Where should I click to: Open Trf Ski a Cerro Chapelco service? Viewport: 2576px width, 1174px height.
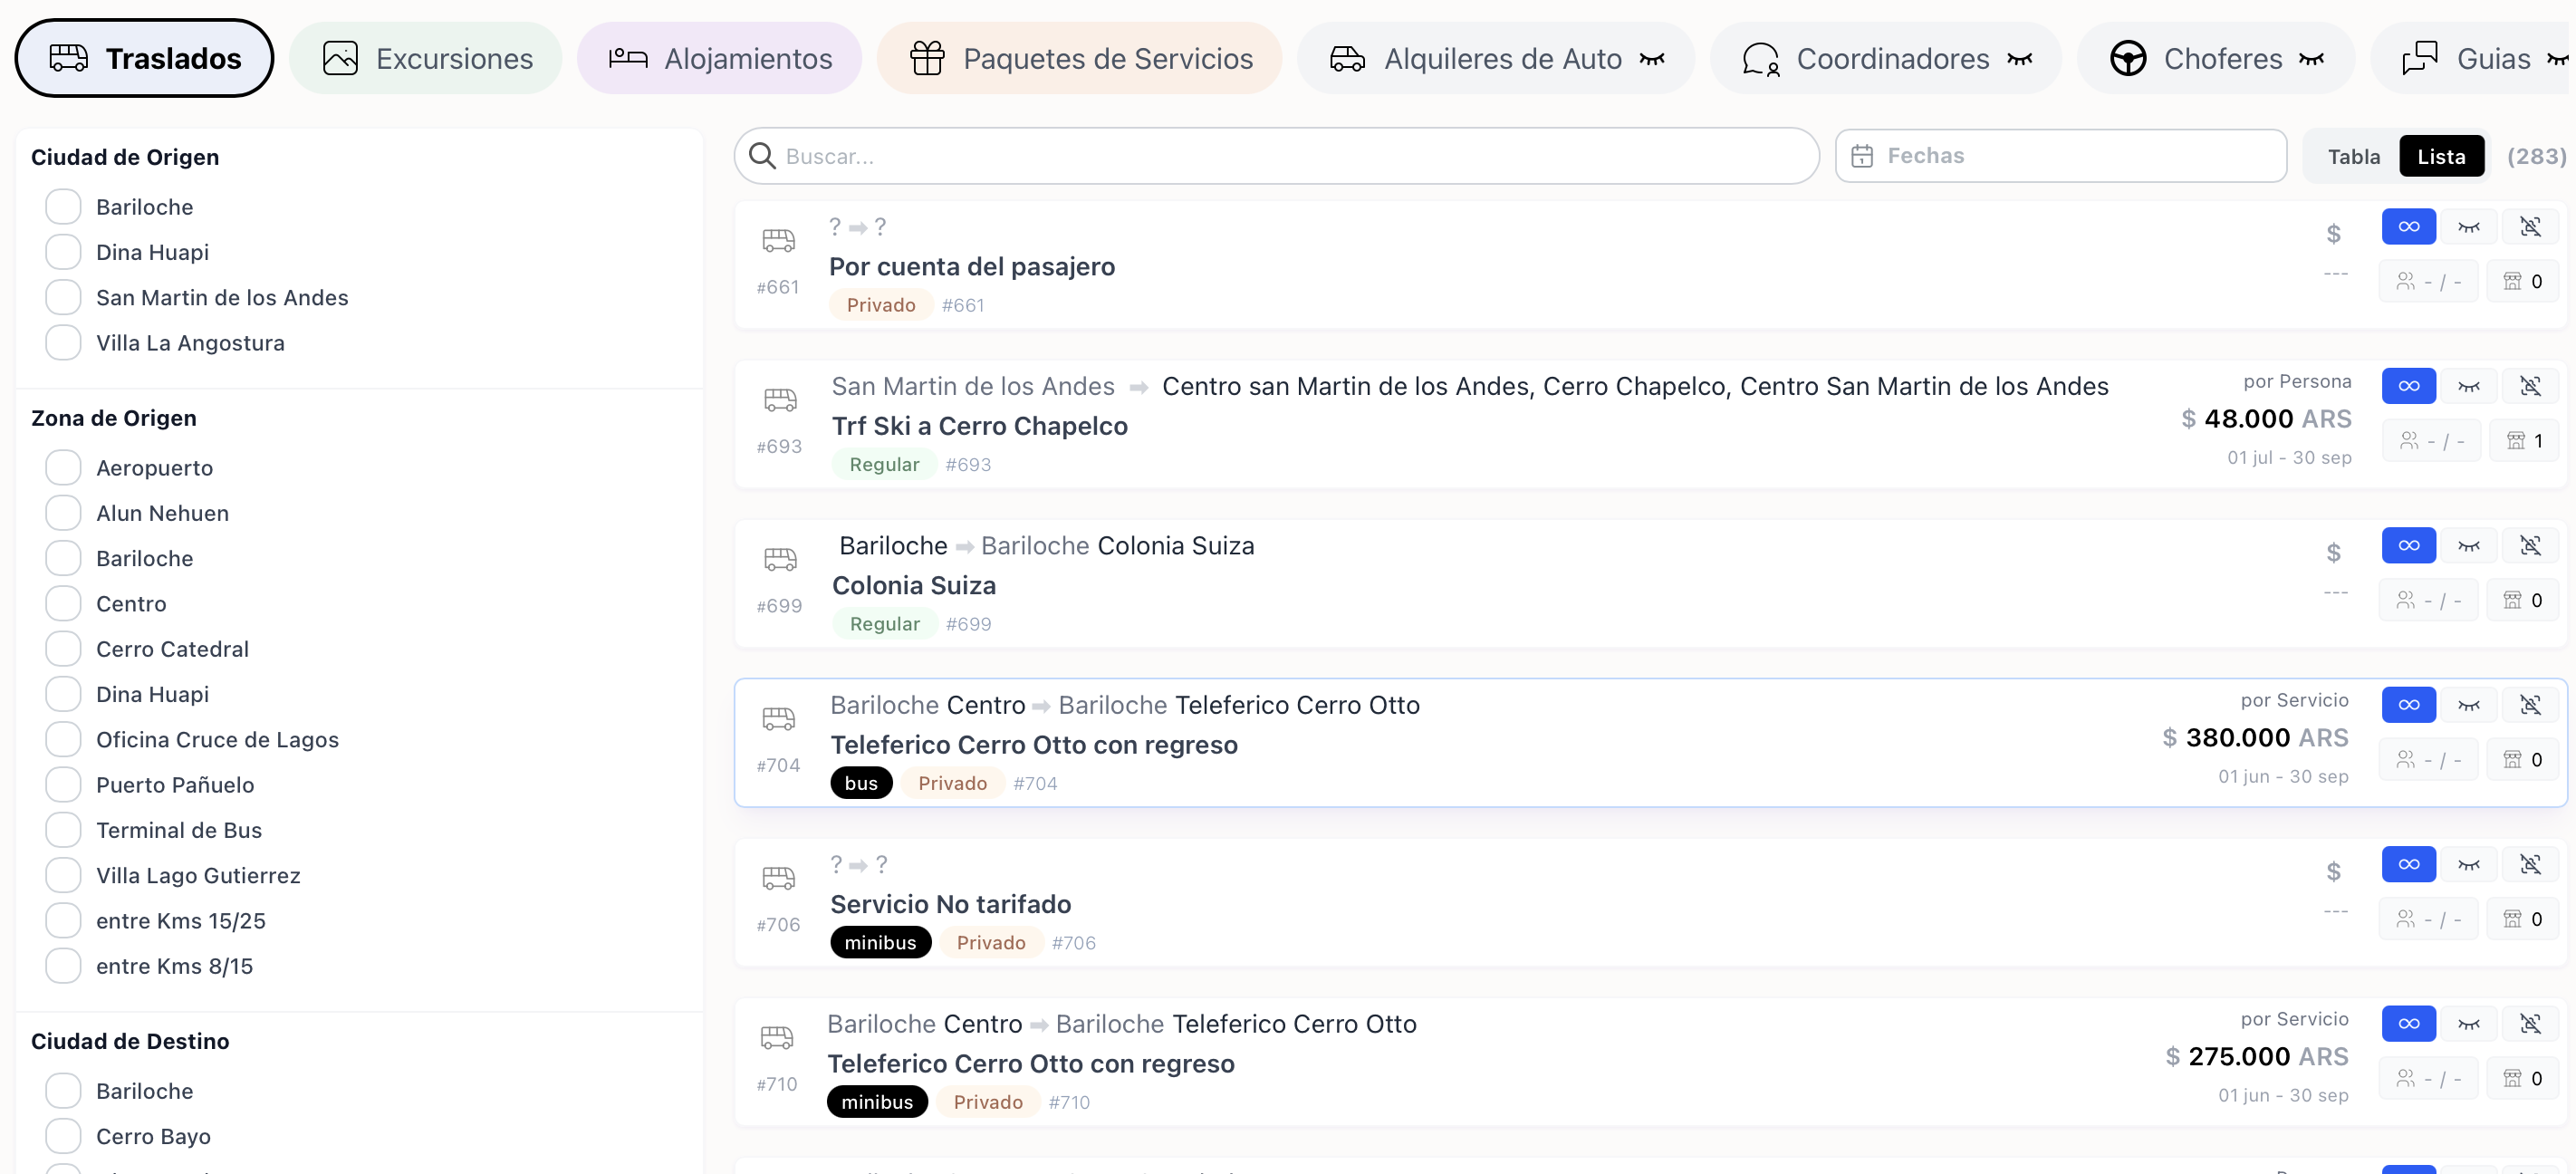979,426
